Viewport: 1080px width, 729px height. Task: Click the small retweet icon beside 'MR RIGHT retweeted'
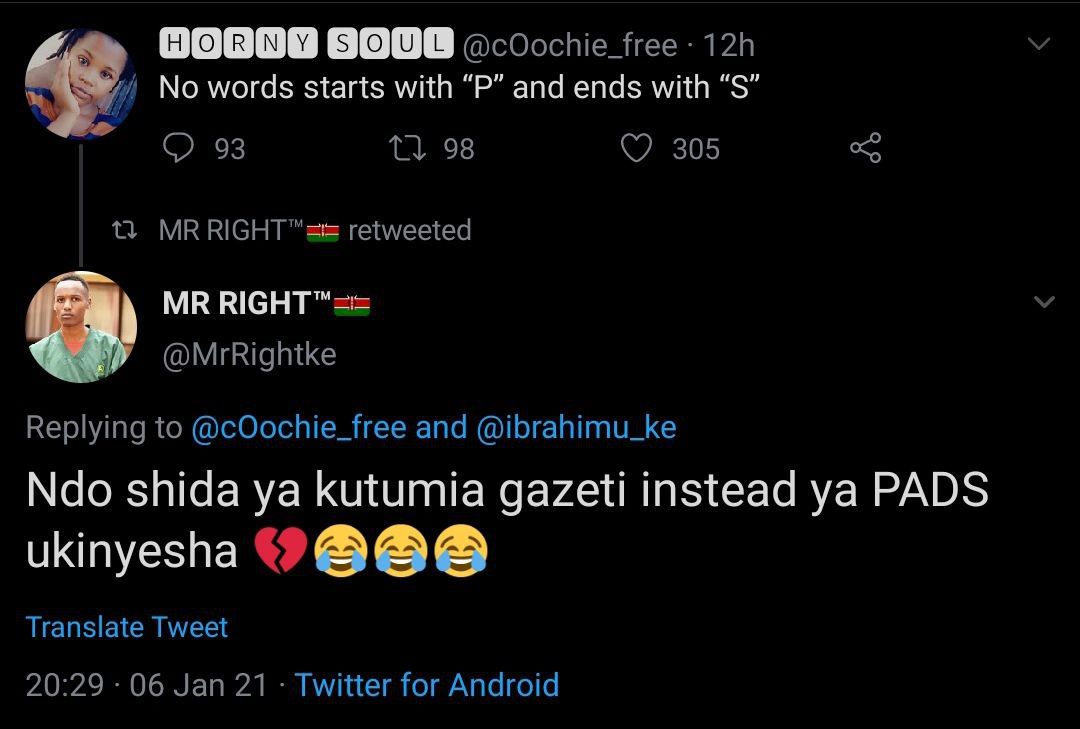[124, 231]
